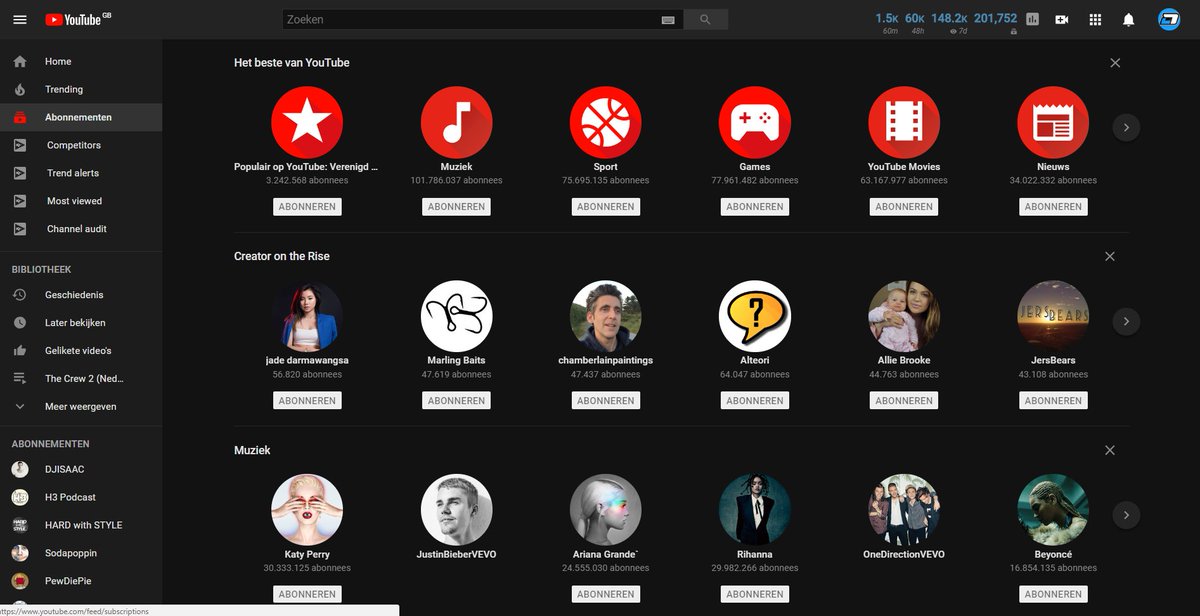Open JustinBieberVEVO channel thumbnail
The width and height of the screenshot is (1200, 616).
click(x=456, y=510)
